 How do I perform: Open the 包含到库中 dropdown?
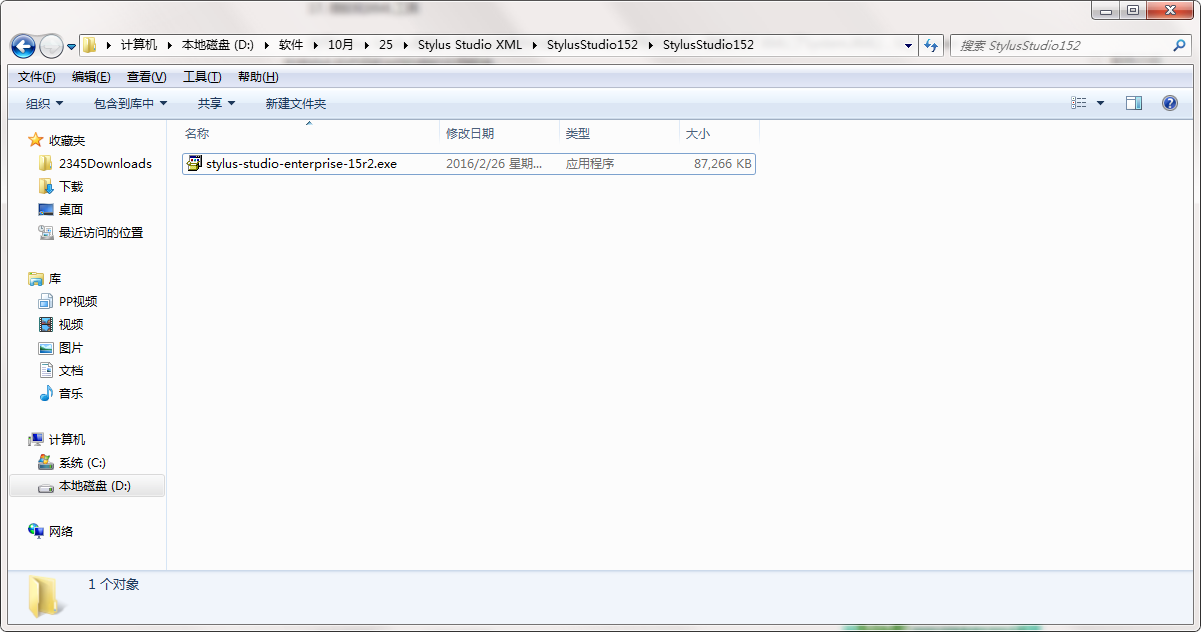pyautogui.click(x=130, y=103)
